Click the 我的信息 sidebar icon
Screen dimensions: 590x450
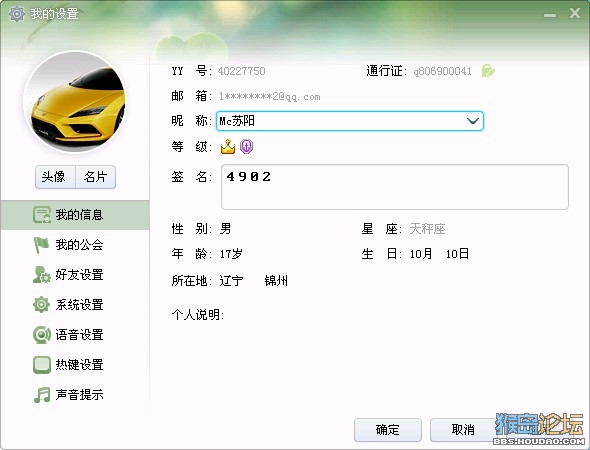(x=41, y=215)
